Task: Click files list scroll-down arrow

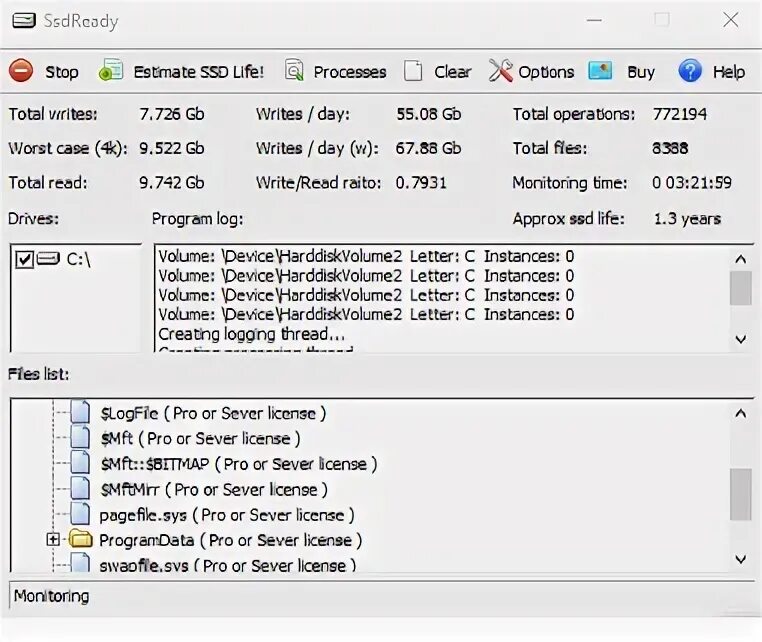Action: 741,559
